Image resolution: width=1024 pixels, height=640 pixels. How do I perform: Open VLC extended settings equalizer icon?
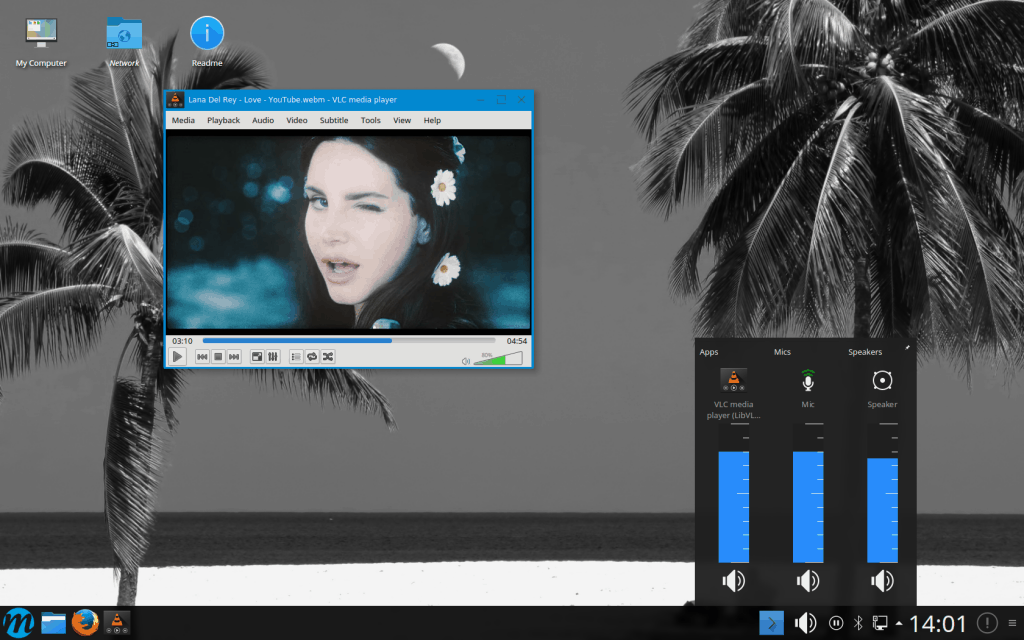click(x=273, y=357)
